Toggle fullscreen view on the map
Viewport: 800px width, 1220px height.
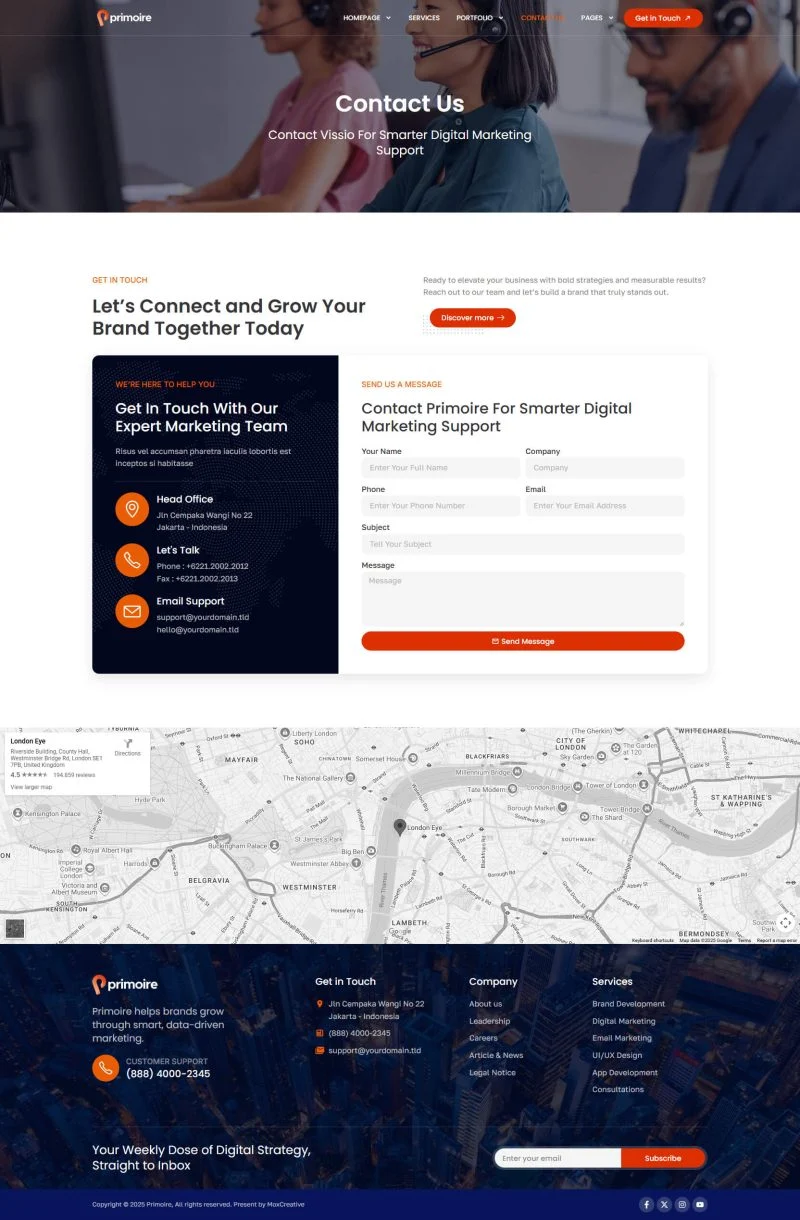click(786, 922)
